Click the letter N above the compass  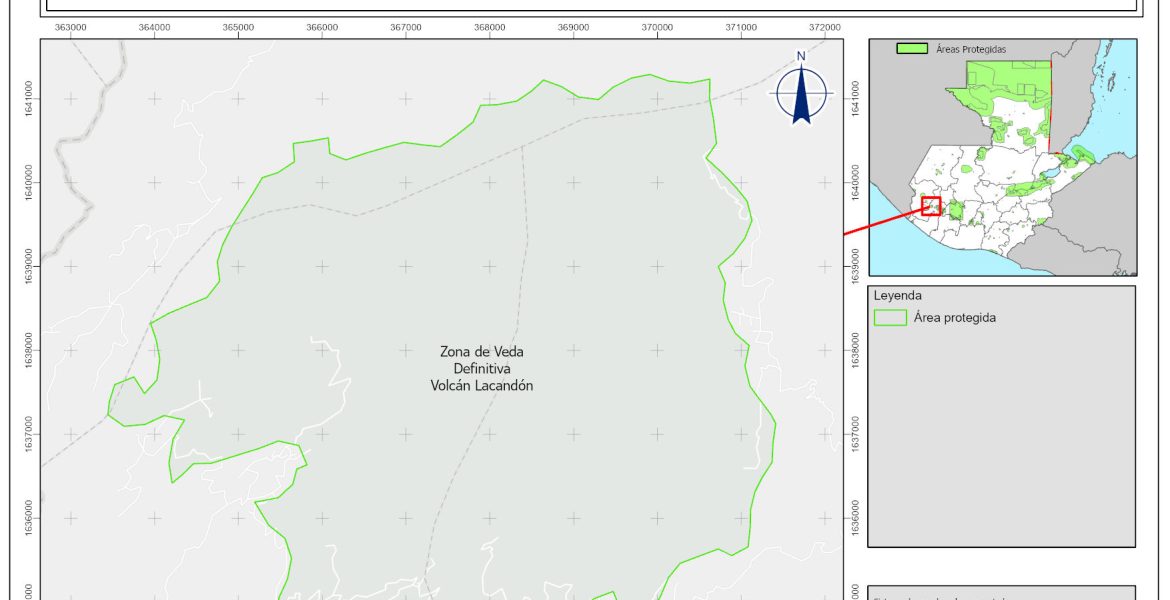point(801,56)
